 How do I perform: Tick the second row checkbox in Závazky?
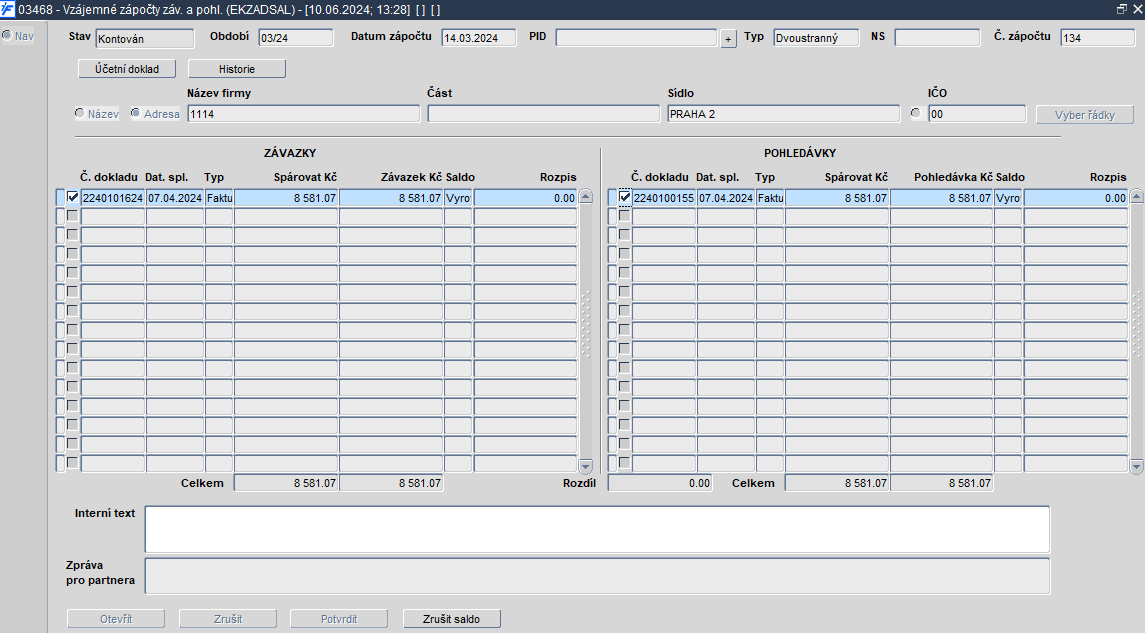coord(72,216)
